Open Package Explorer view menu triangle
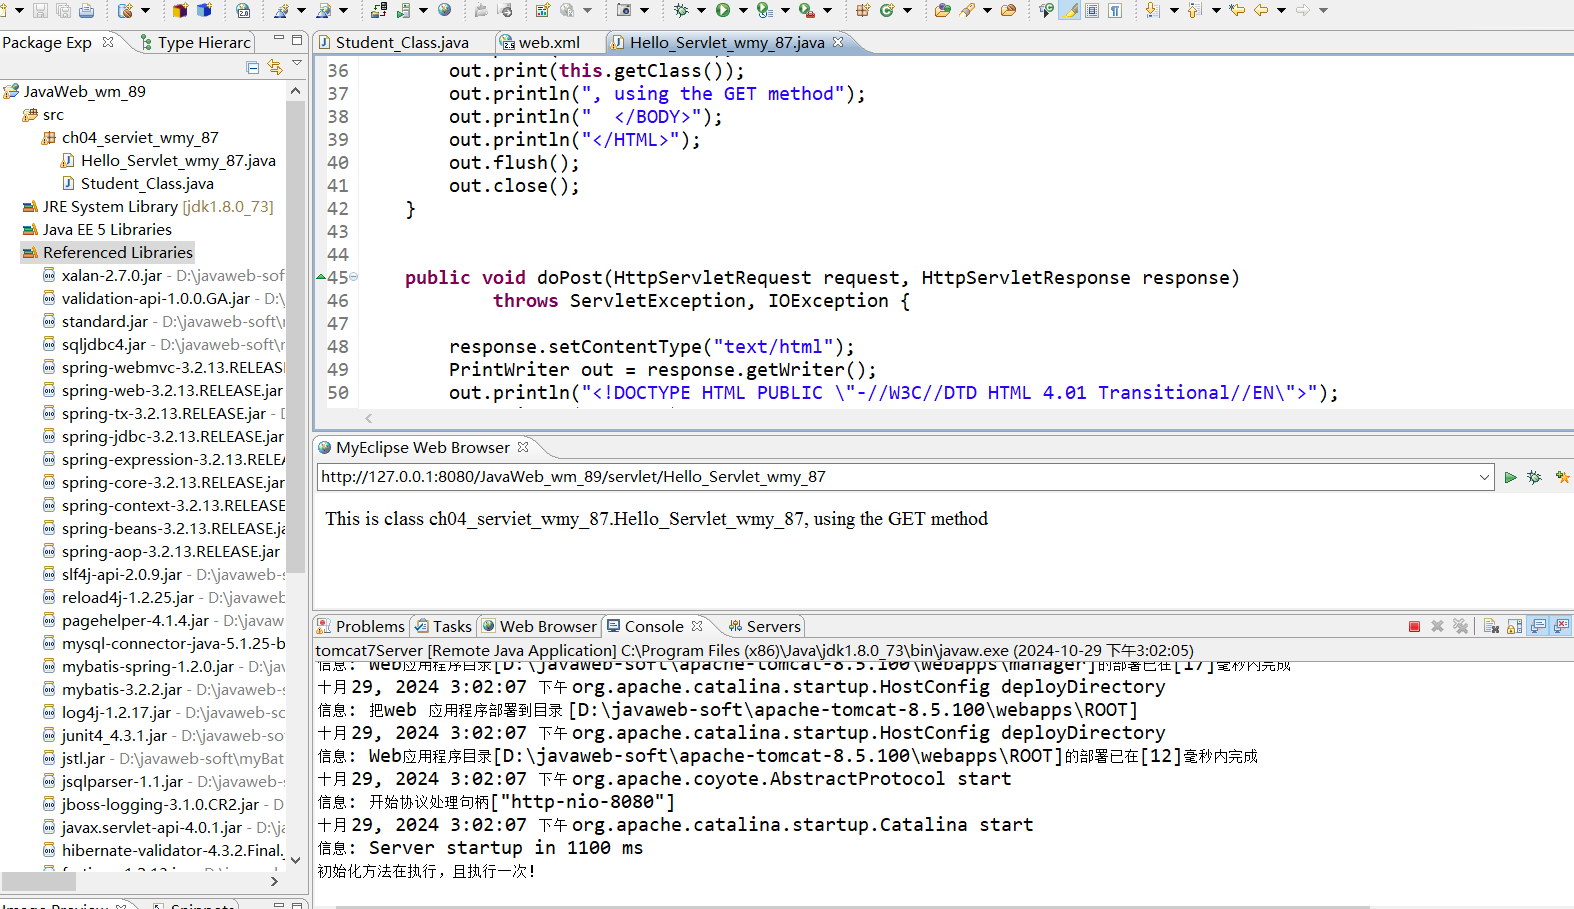1574x909 pixels. click(297, 64)
